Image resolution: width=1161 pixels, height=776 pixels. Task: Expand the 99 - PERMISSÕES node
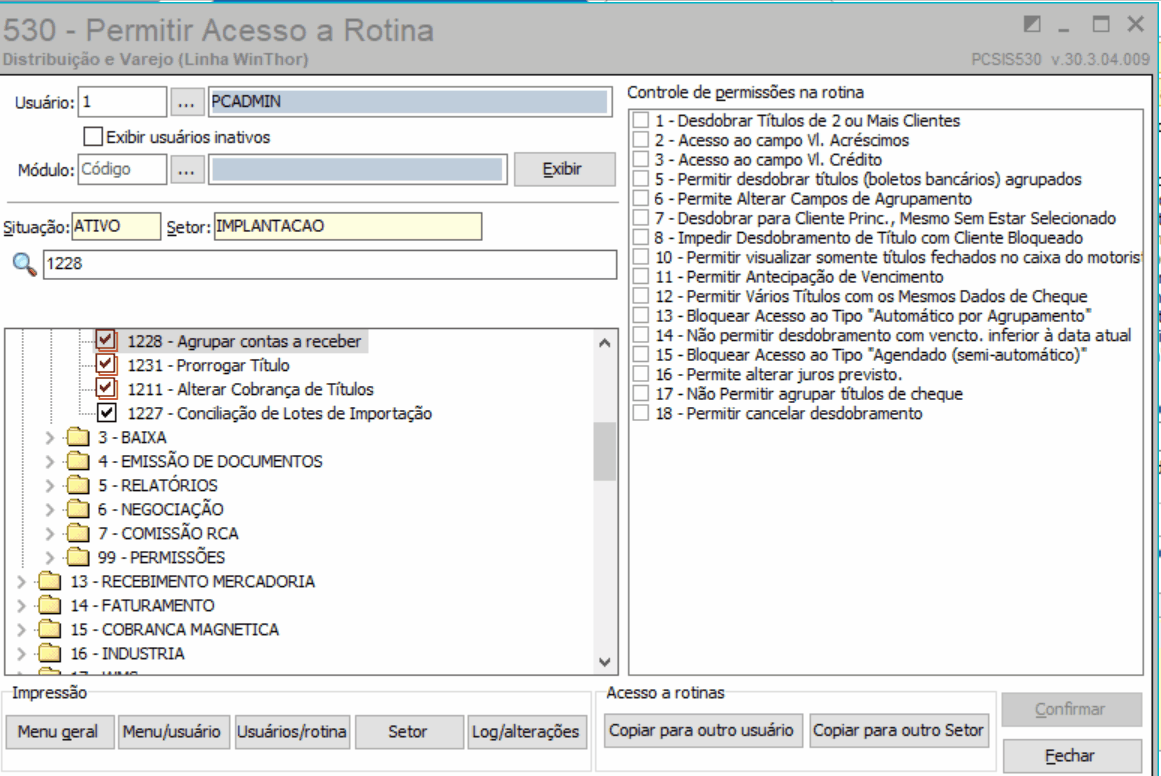click(50, 558)
